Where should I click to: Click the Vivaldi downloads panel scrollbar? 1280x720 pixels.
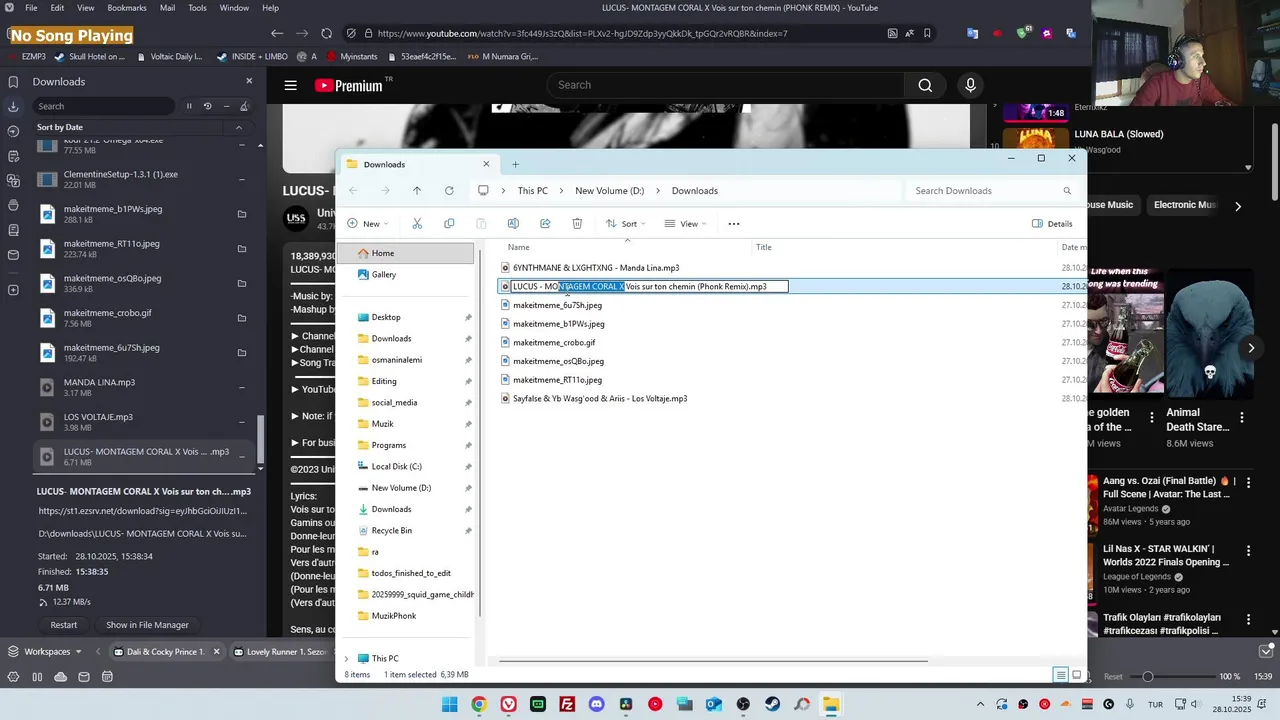[260, 440]
